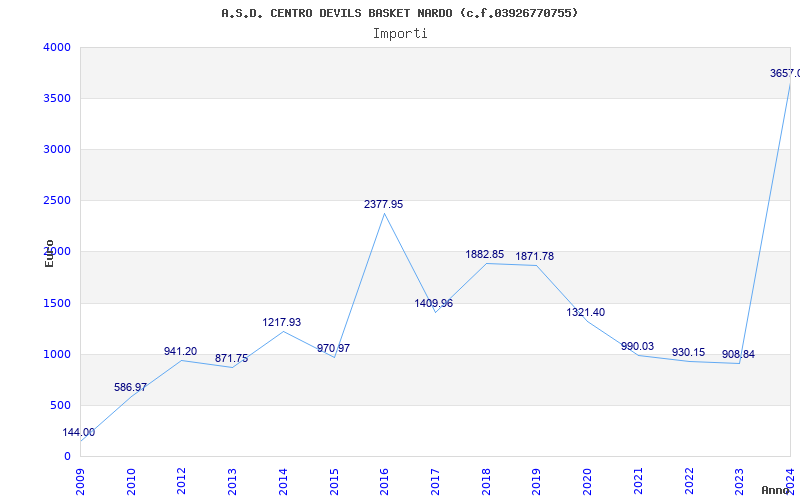Click the 2023 x-axis year label

740,482
